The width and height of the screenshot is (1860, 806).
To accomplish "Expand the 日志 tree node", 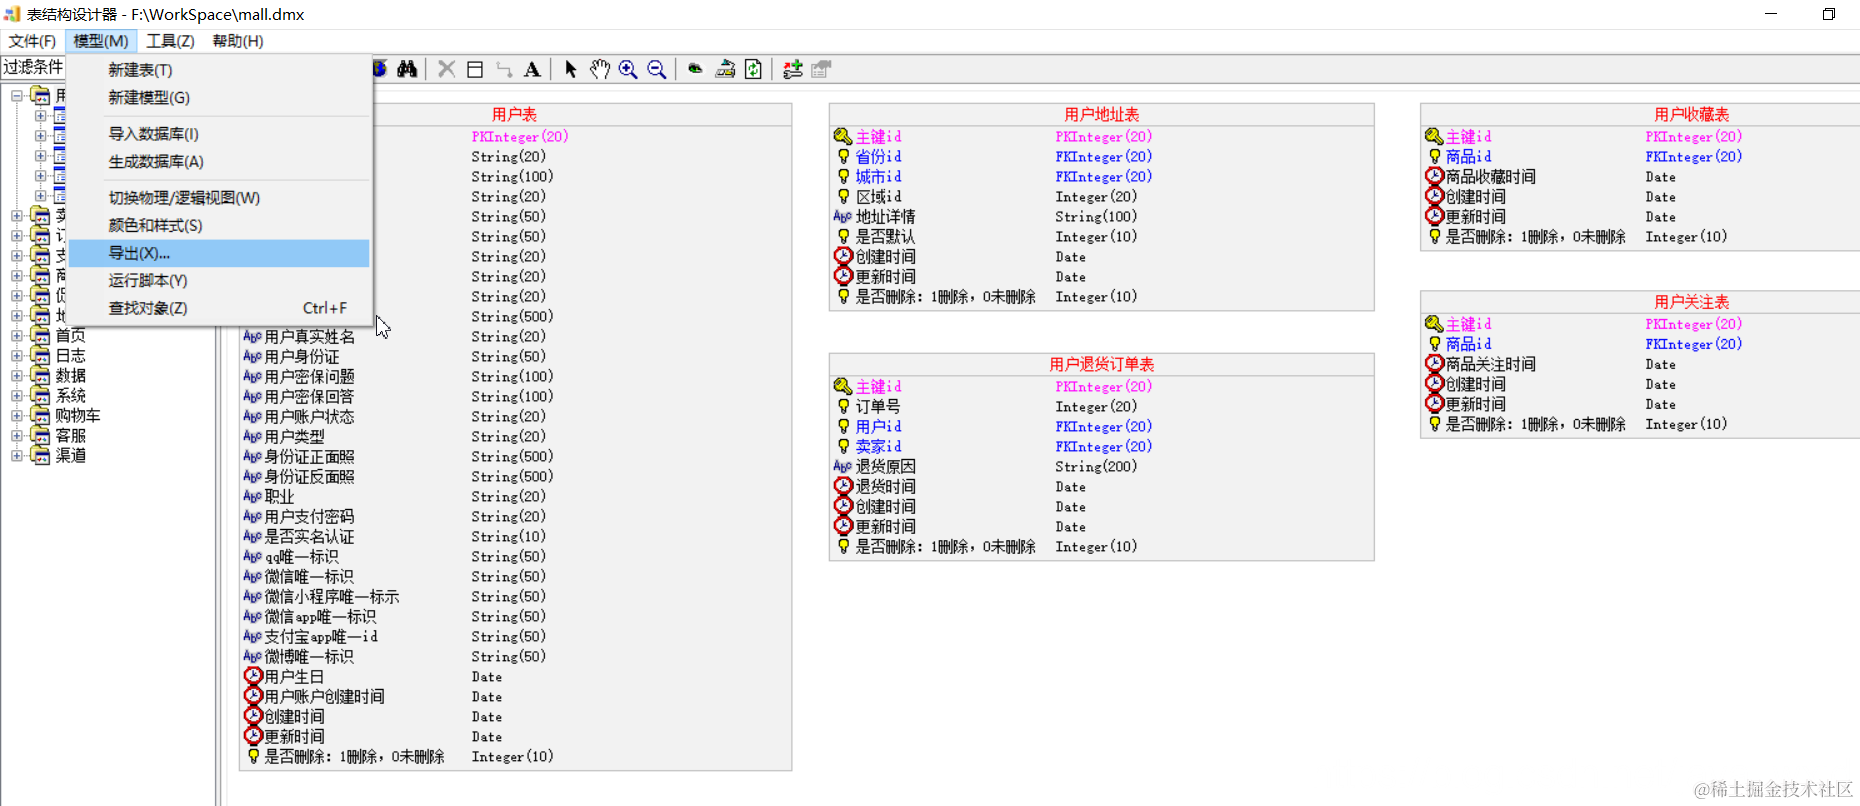I will point(16,355).
